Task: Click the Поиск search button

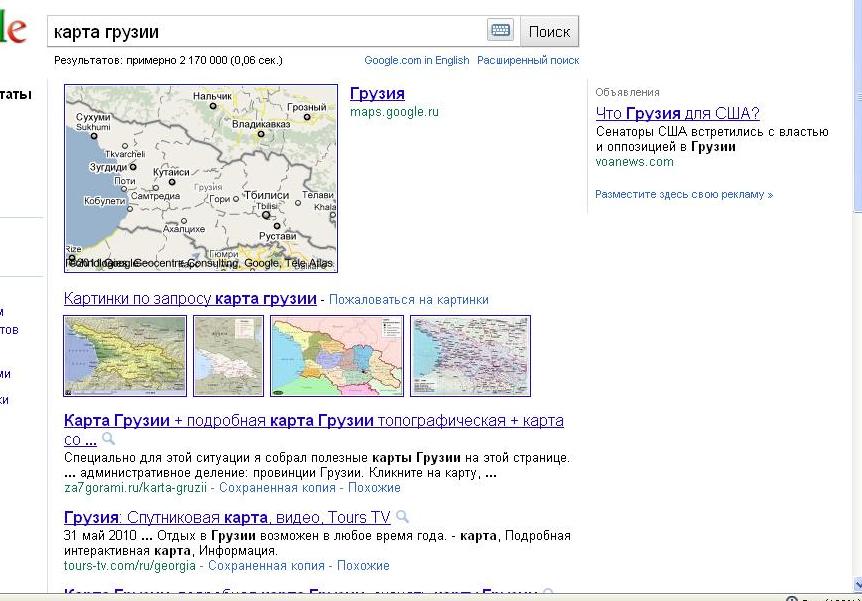Action: (549, 31)
